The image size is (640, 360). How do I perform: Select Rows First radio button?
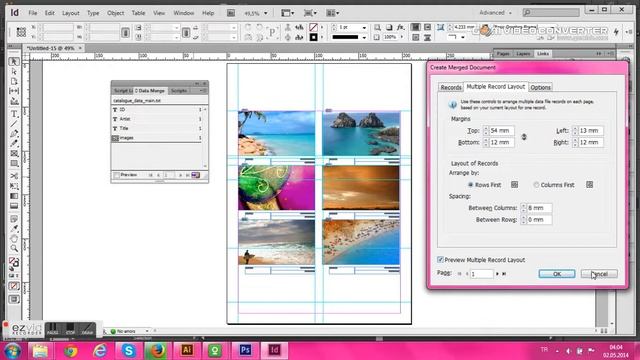tap(470, 185)
